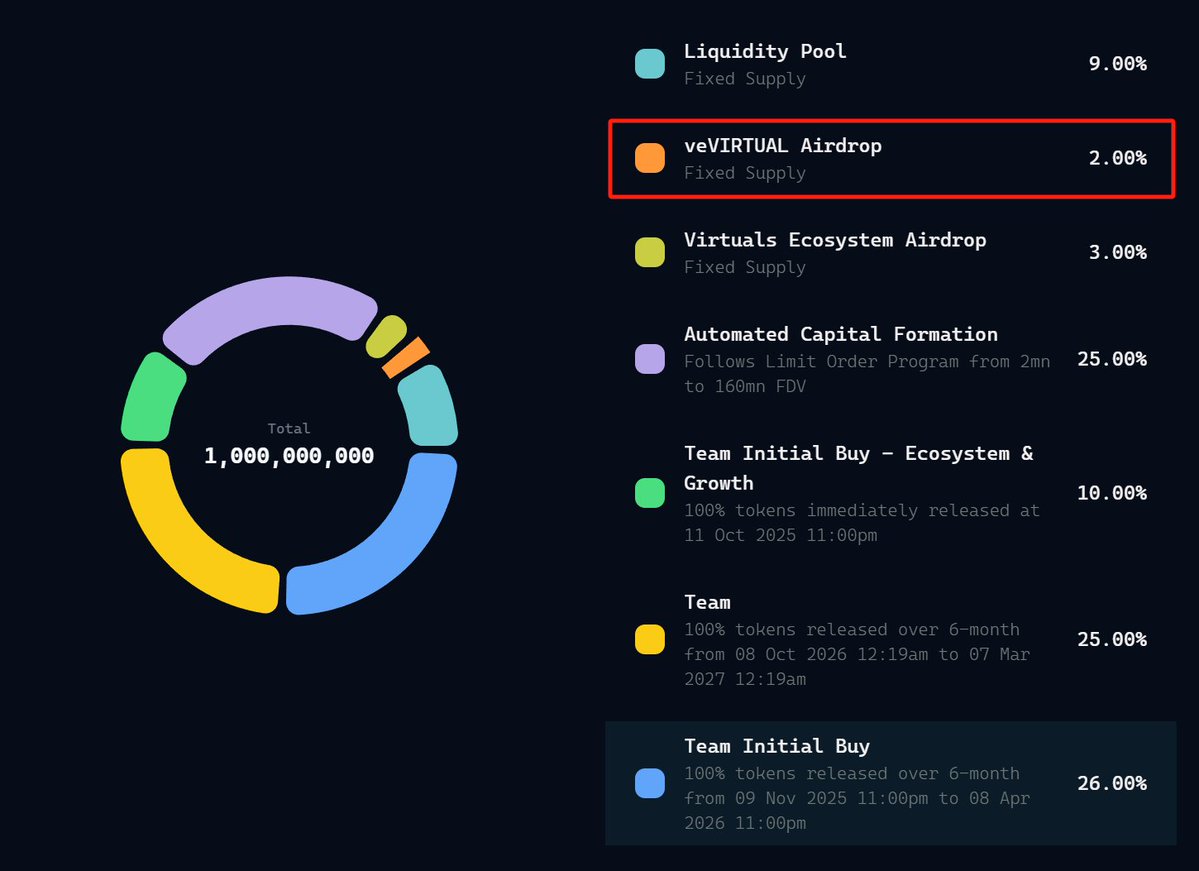
Task: Select the yellow donut chart segment
Action: click(187, 545)
